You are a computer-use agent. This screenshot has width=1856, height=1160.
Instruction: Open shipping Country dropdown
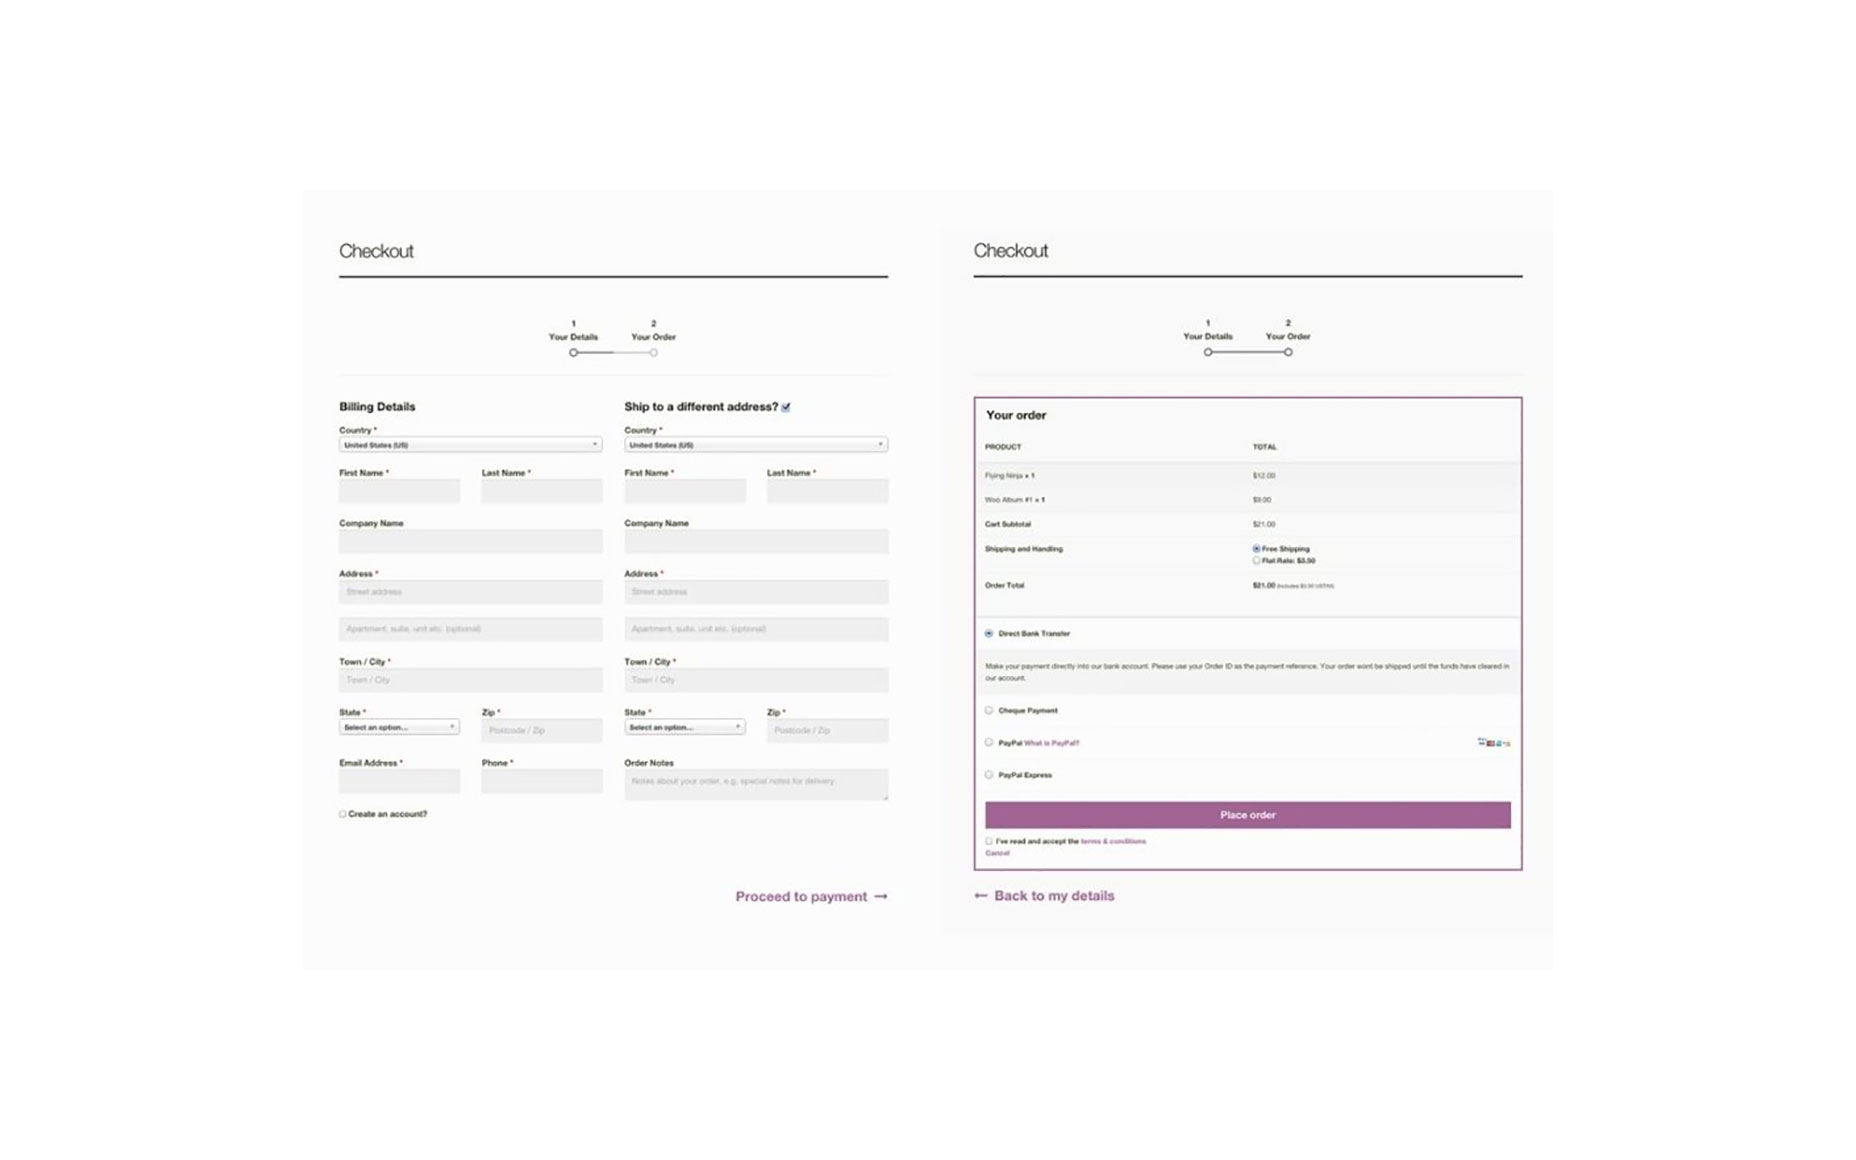click(x=756, y=444)
